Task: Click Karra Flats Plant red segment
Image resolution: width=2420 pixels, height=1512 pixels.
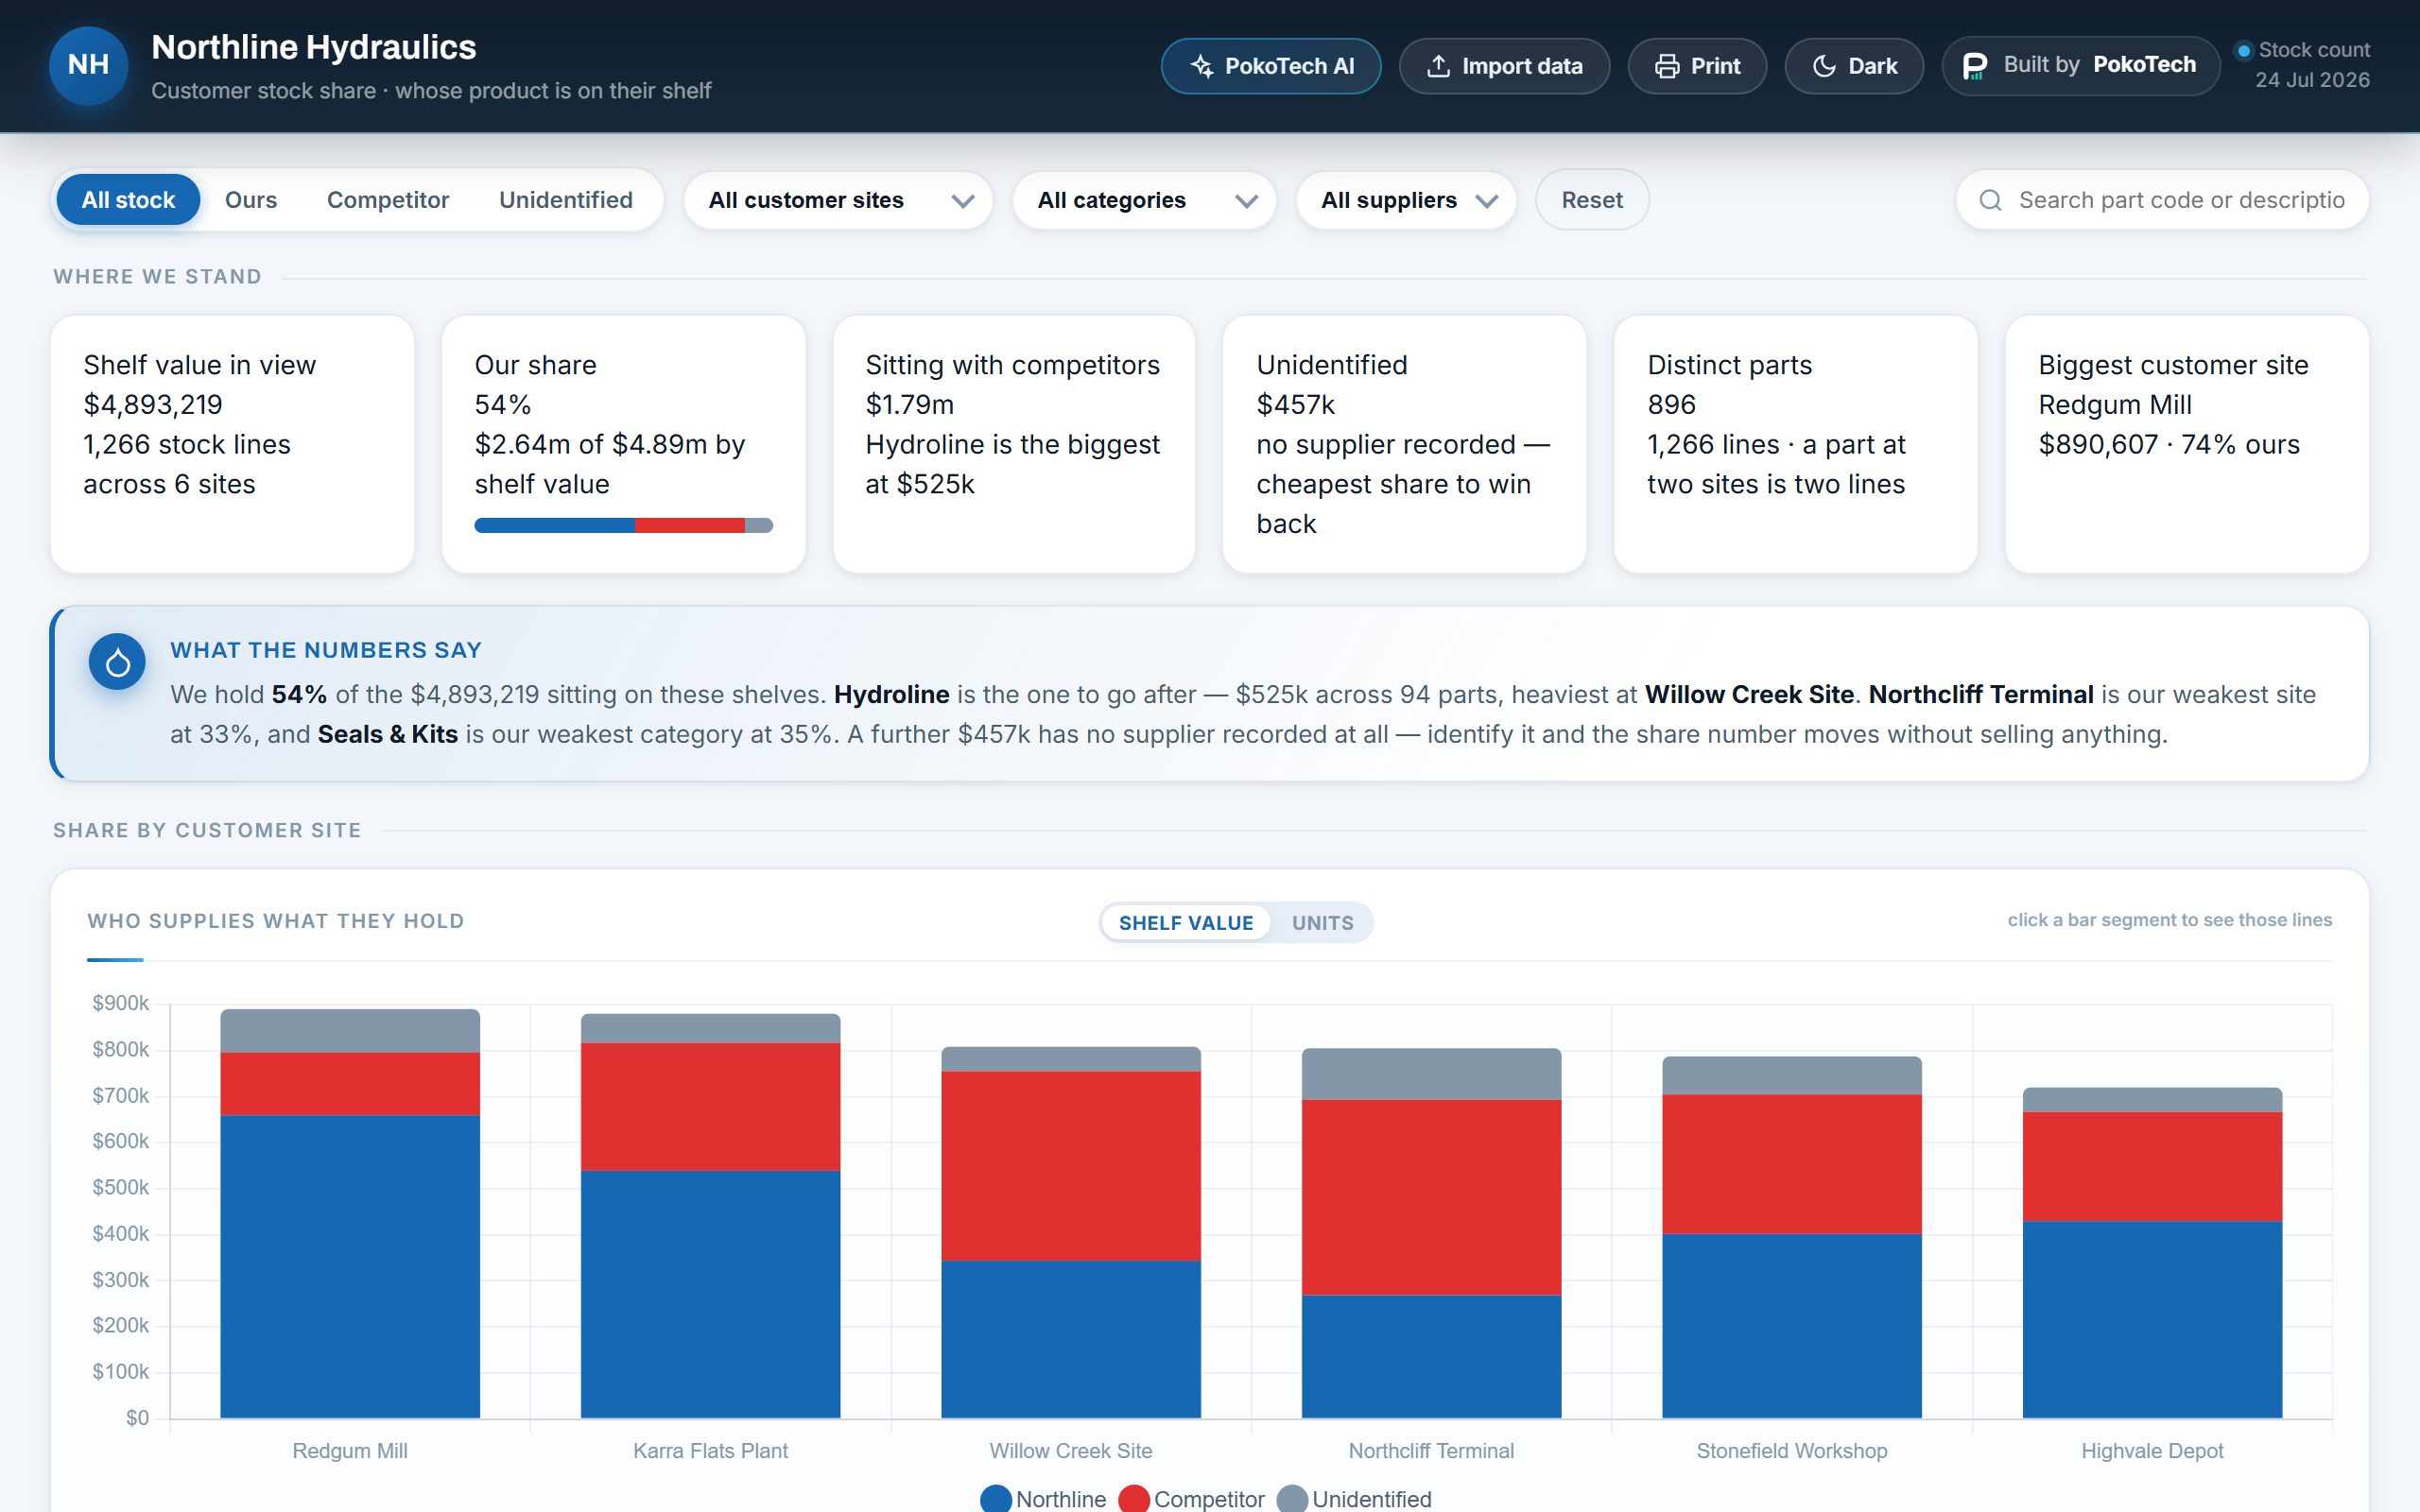Action: (x=710, y=1107)
